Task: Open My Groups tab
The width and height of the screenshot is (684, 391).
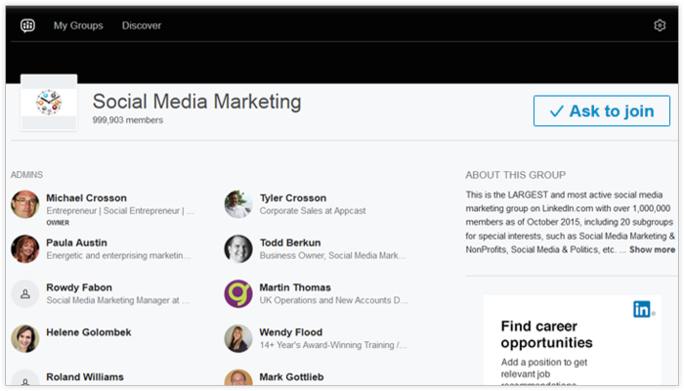Action: point(79,25)
